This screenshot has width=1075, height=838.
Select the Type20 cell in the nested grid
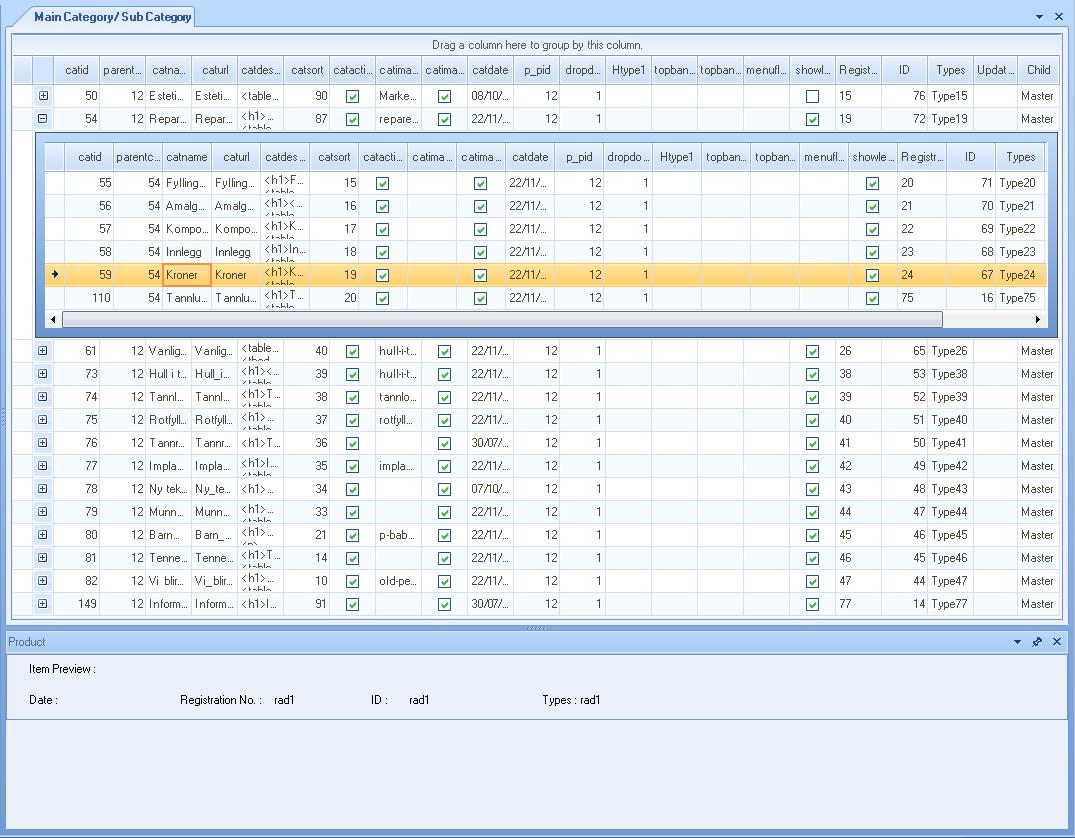click(1020, 182)
